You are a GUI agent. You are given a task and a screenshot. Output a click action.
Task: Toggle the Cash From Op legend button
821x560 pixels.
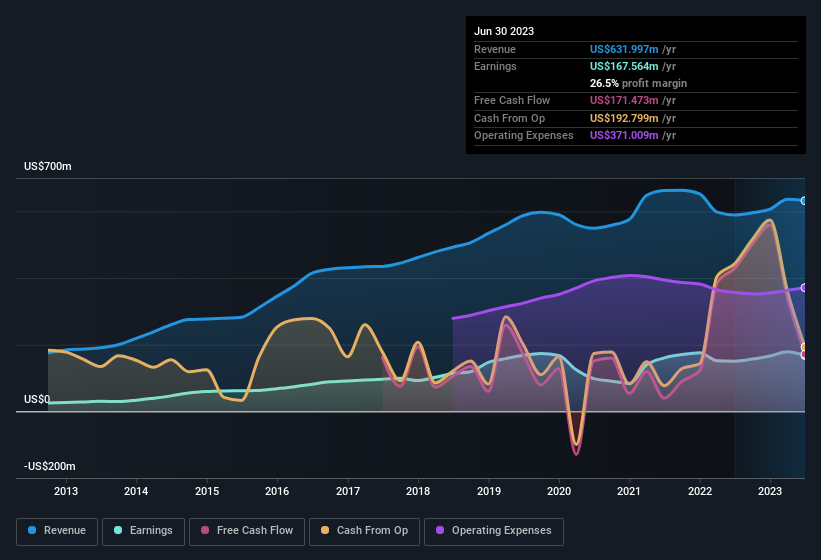(364, 531)
